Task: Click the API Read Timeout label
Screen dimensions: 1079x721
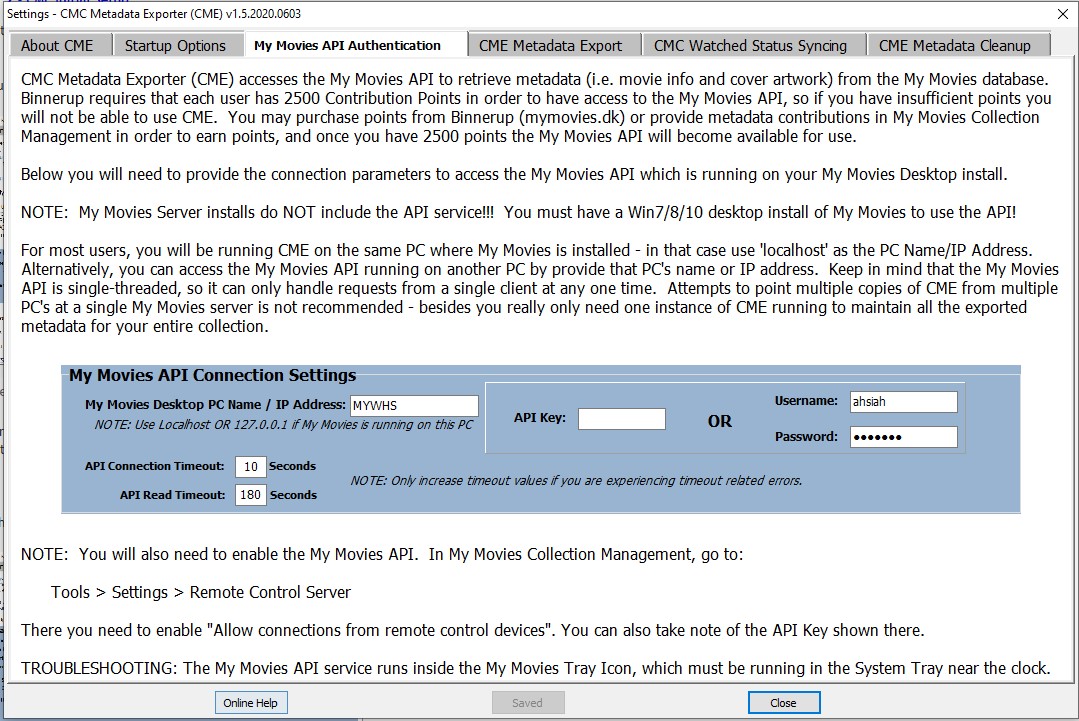Action: click(x=172, y=495)
